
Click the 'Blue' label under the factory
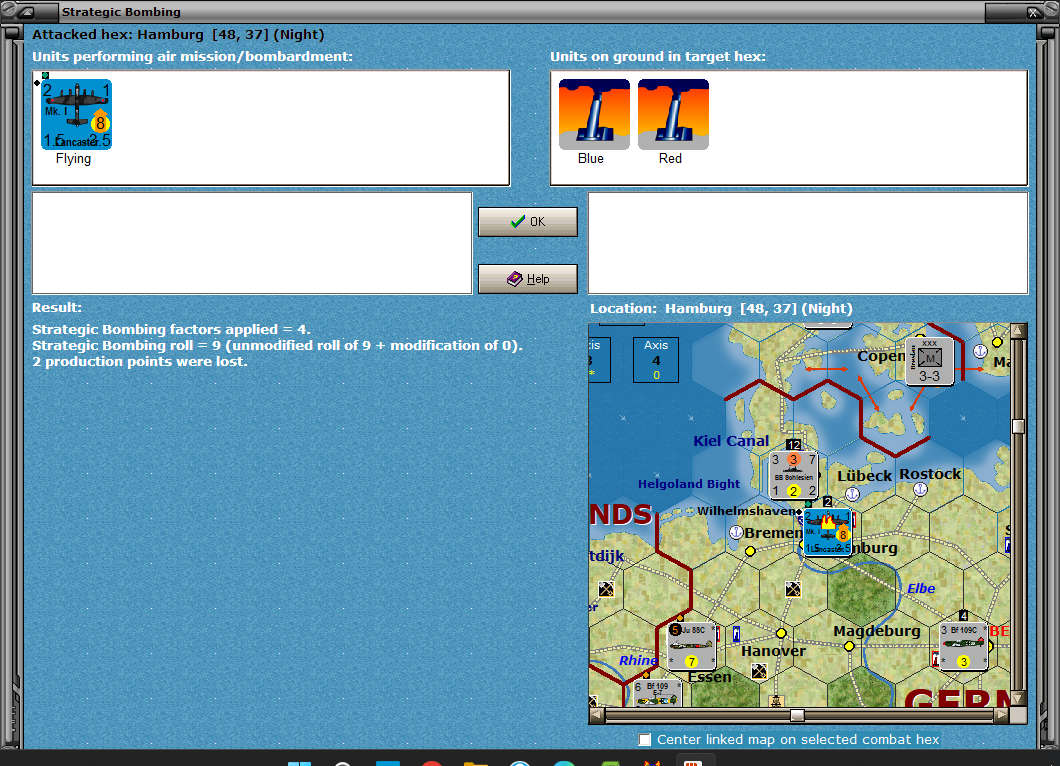pyautogui.click(x=591, y=158)
